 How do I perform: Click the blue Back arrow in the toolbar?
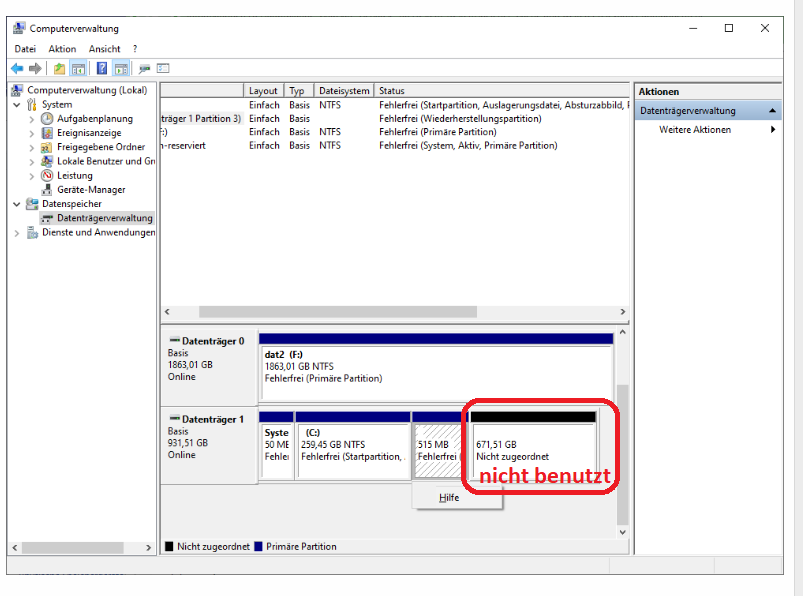coord(17,68)
